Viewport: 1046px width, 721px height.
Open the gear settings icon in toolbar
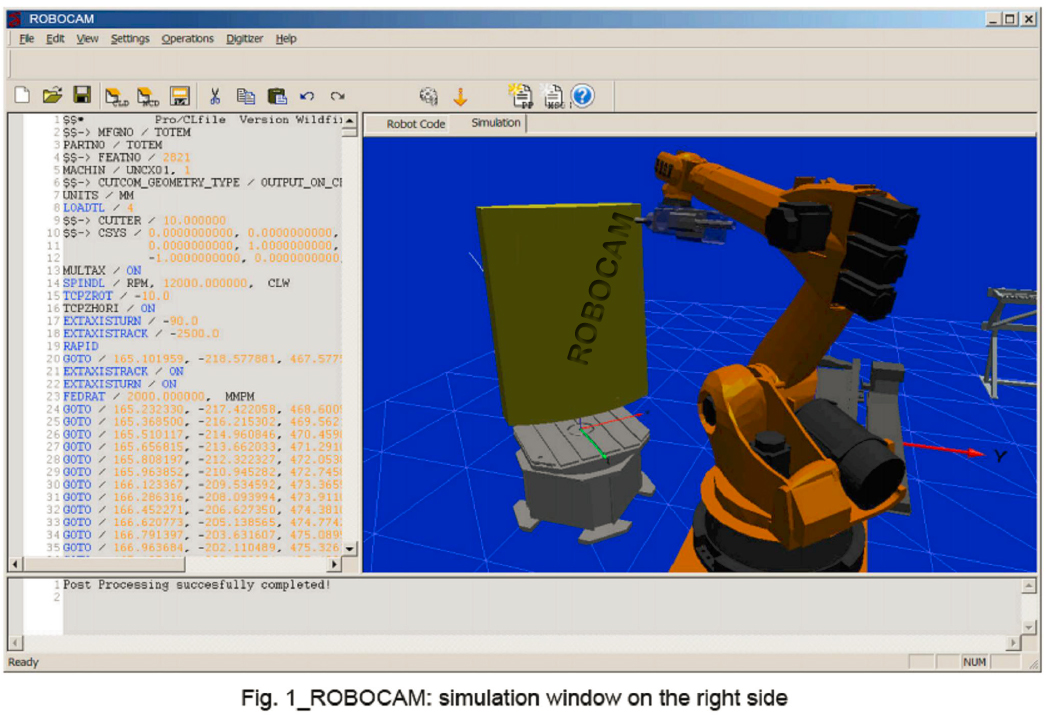(x=428, y=97)
